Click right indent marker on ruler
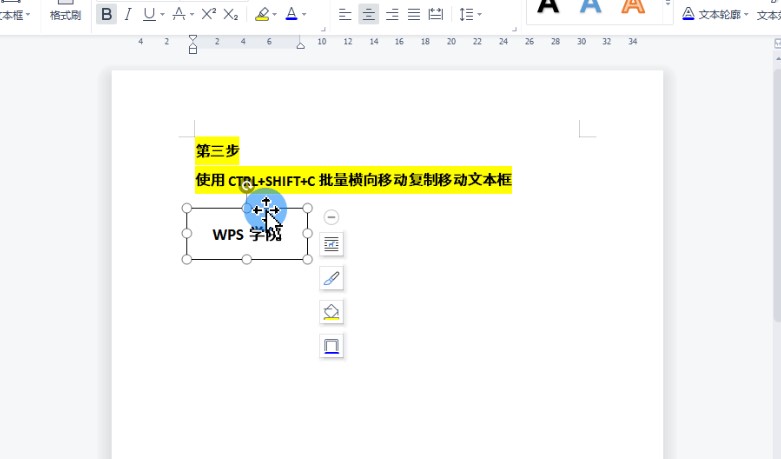Image resolution: width=781 pixels, height=459 pixels. [x=300, y=45]
